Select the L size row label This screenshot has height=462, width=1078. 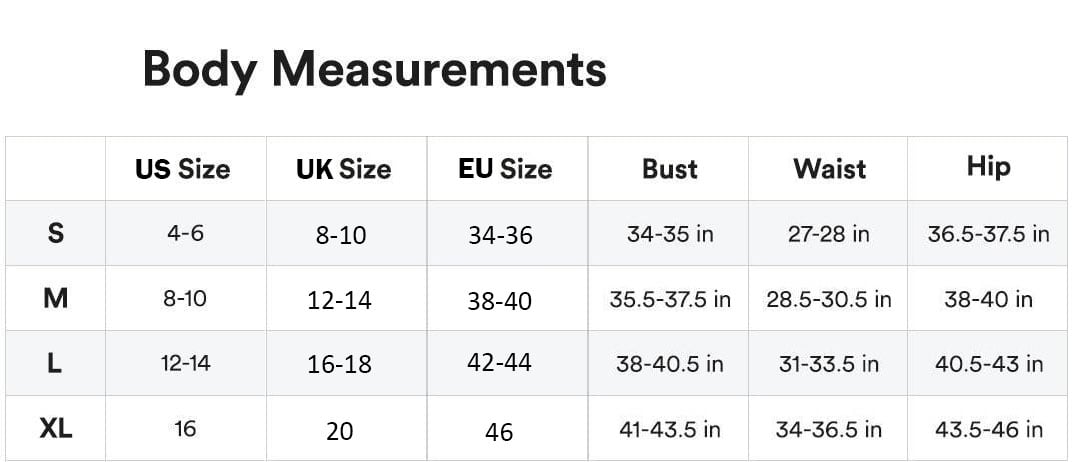[55, 363]
